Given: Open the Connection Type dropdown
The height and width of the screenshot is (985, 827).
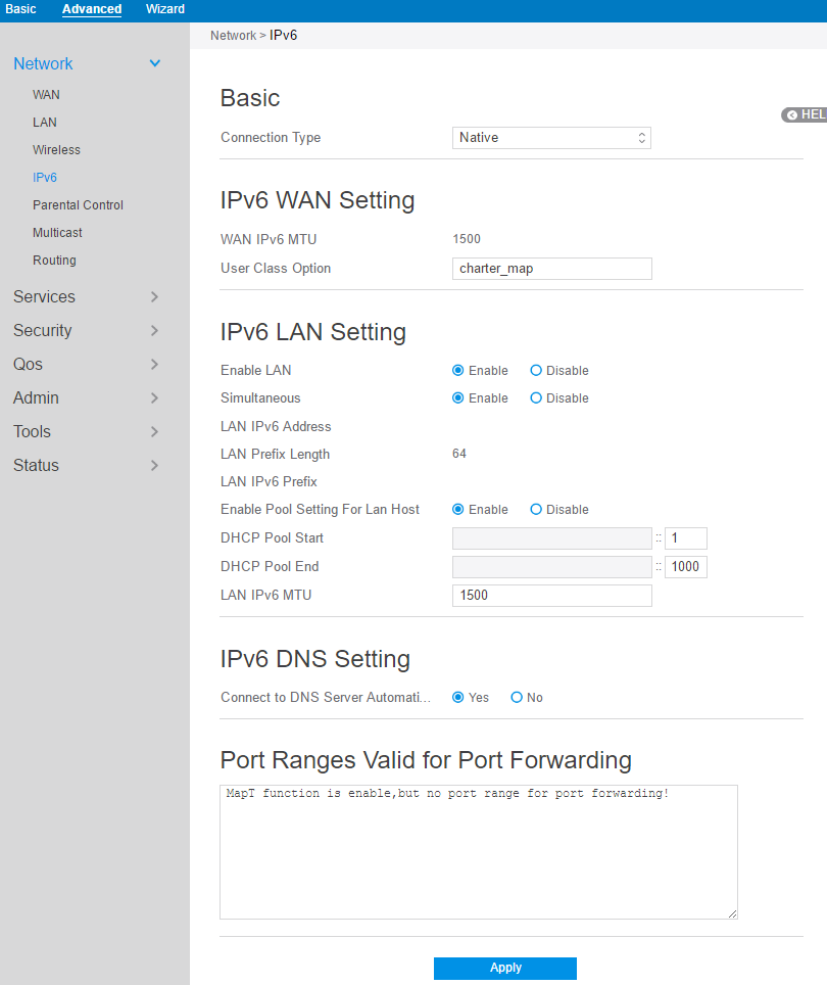Looking at the screenshot, I should (x=551, y=138).
